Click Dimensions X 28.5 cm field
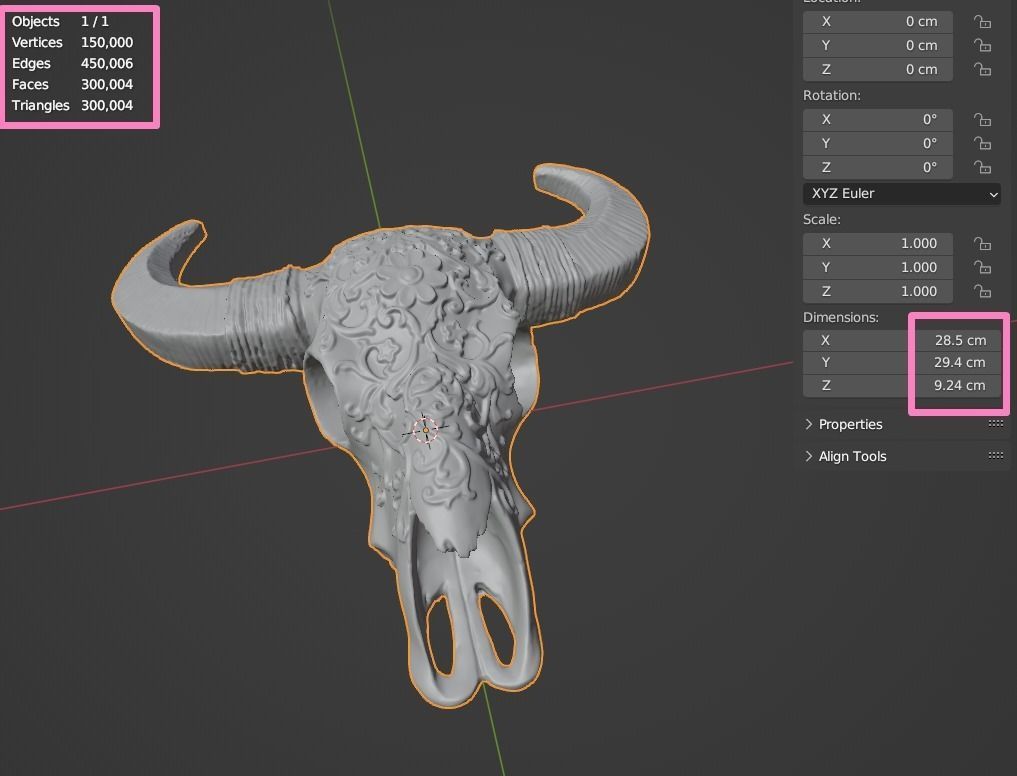The height and width of the screenshot is (776, 1017). point(902,341)
